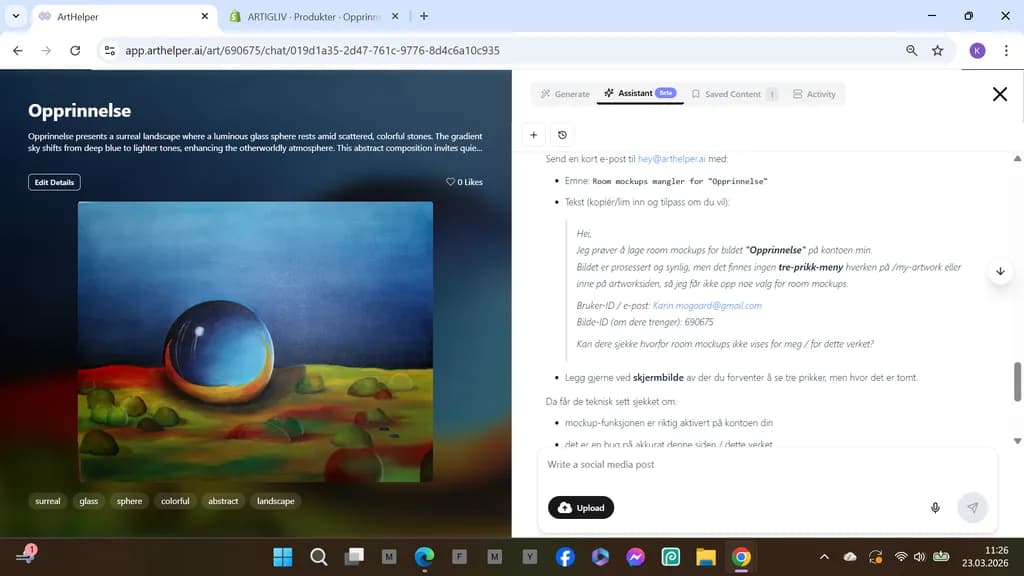The width and height of the screenshot is (1024, 576).
Task: Bookmark this page with star icon
Action: [x=938, y=50]
